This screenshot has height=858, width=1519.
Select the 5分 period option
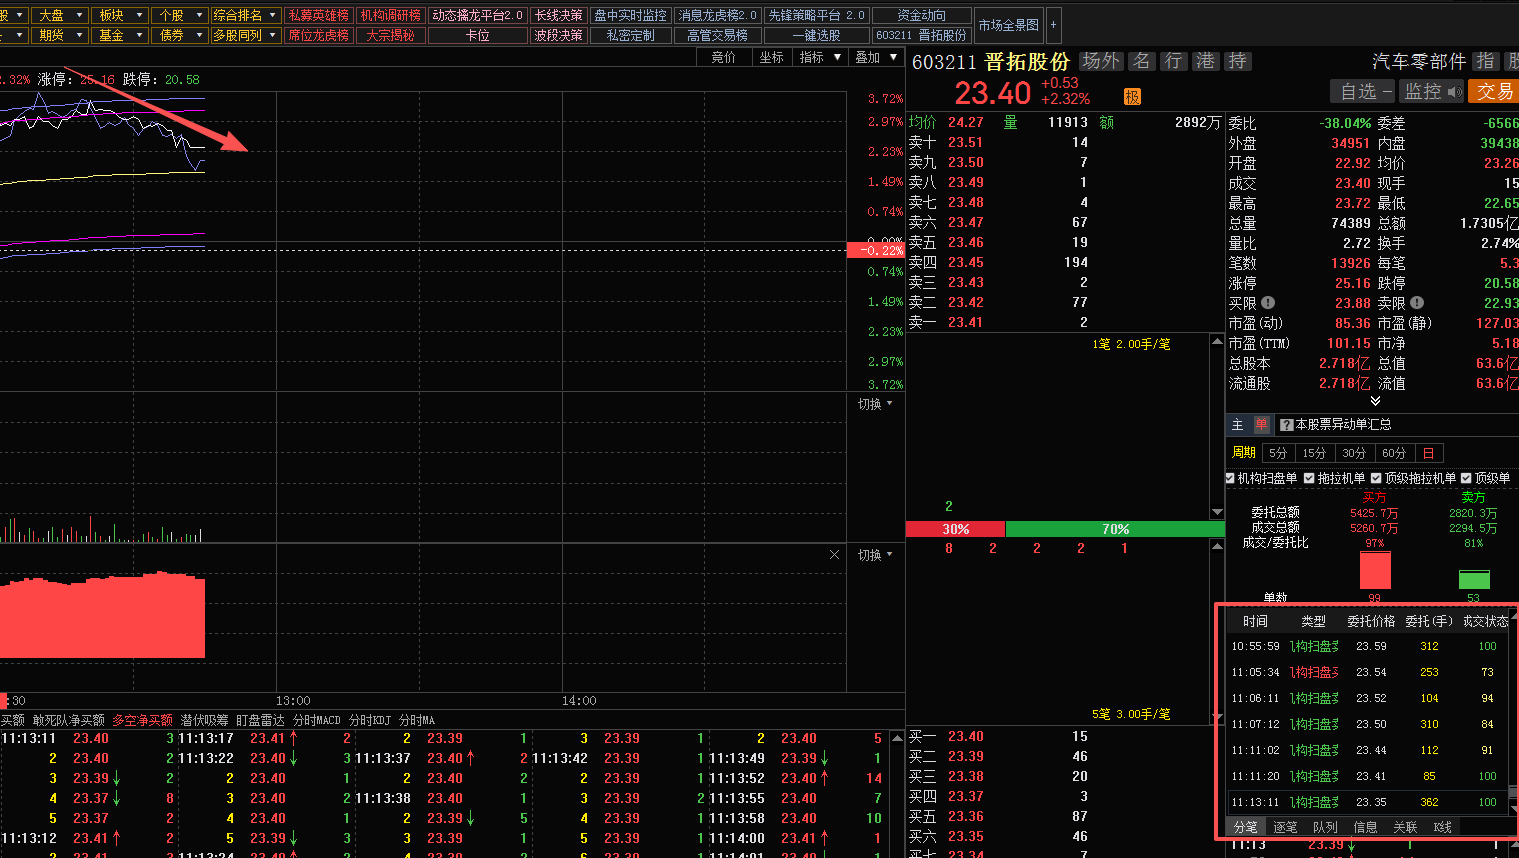pos(1278,453)
